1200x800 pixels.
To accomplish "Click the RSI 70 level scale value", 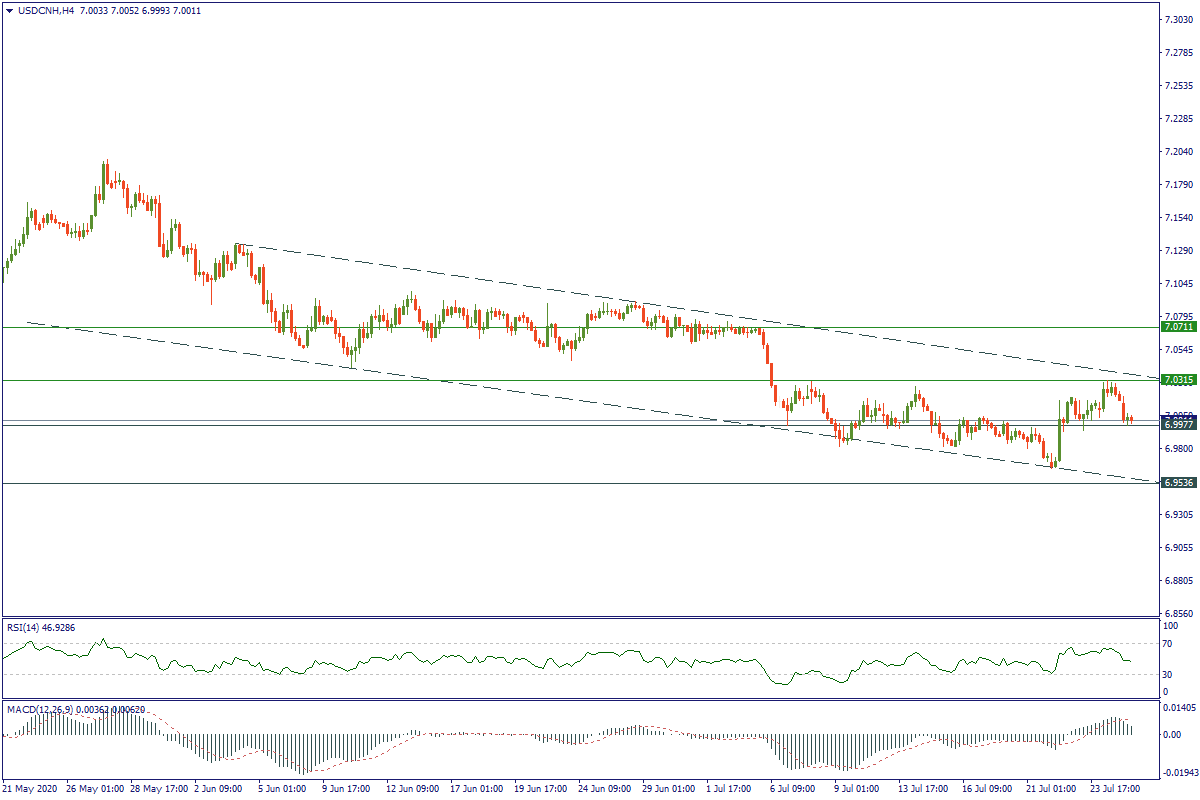I will point(1169,644).
